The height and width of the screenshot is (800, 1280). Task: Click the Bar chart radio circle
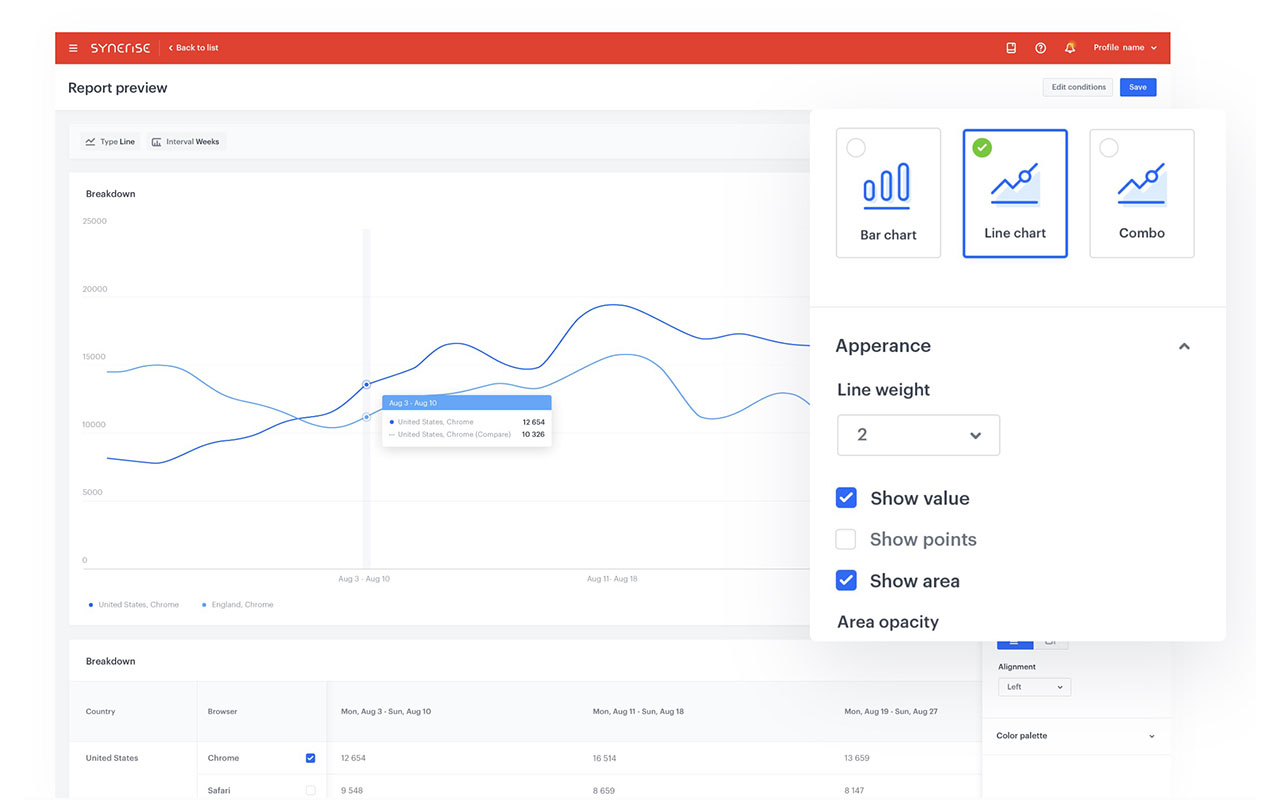click(x=856, y=148)
